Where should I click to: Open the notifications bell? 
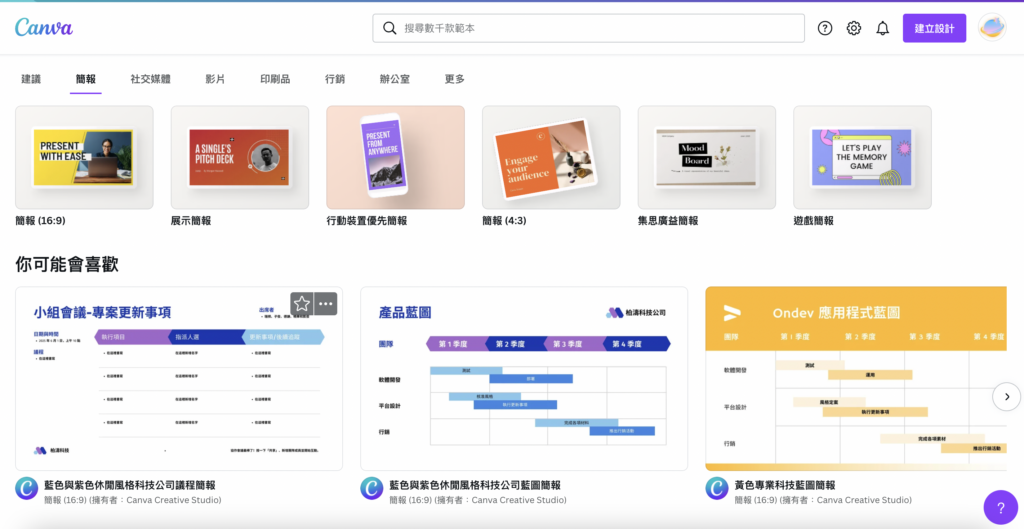click(x=882, y=28)
